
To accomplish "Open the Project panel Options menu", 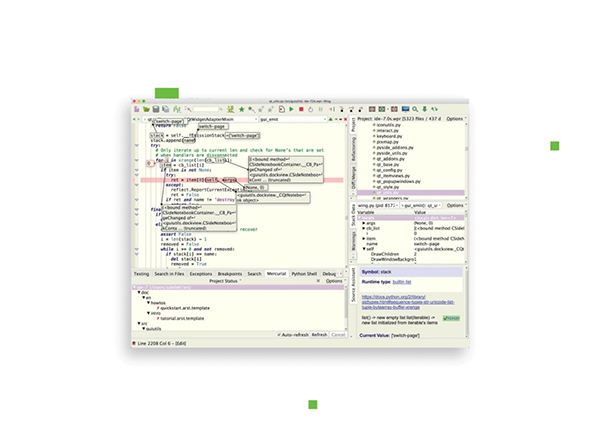I will (x=455, y=119).
